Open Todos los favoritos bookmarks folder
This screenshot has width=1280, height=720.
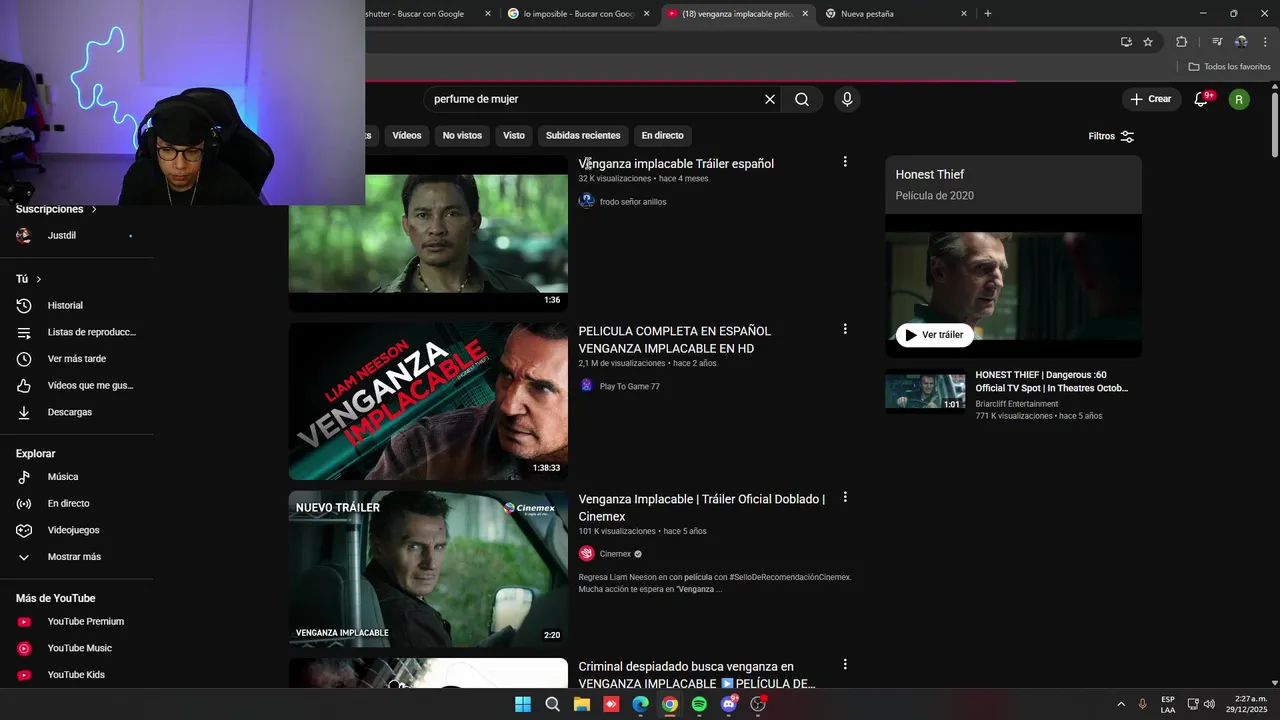coord(1229,67)
